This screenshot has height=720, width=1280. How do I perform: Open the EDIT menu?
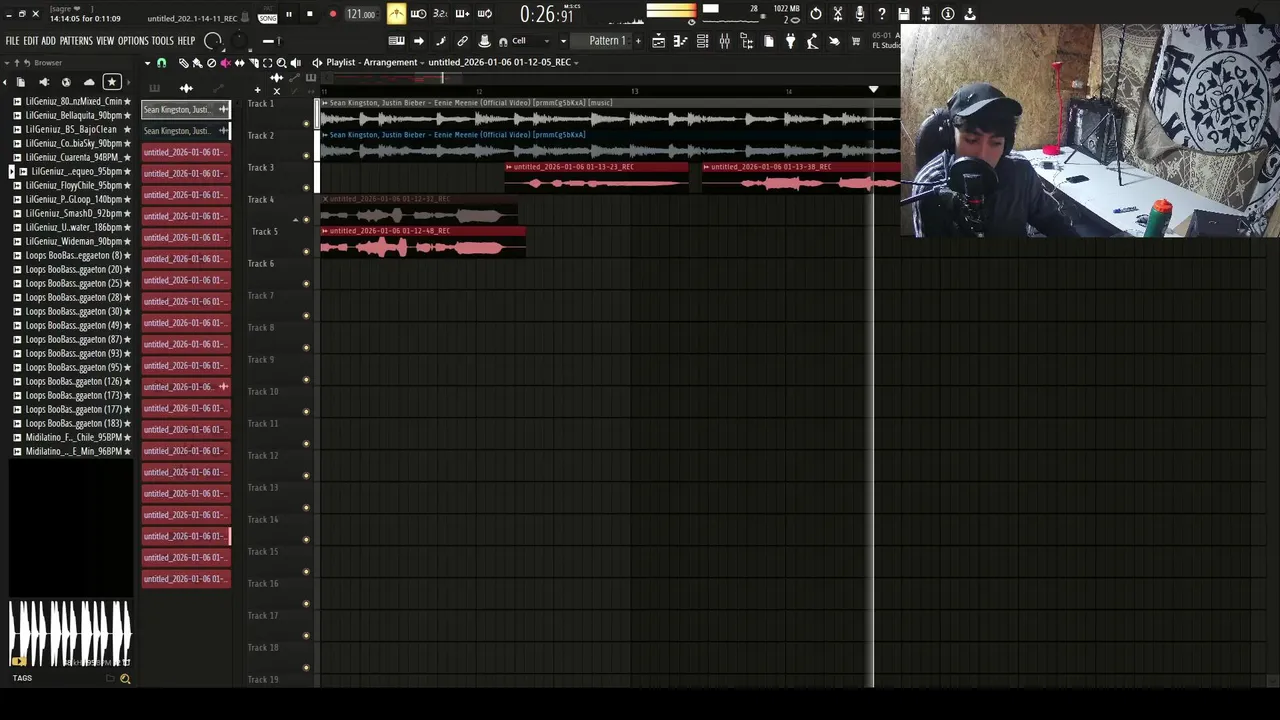[x=31, y=41]
